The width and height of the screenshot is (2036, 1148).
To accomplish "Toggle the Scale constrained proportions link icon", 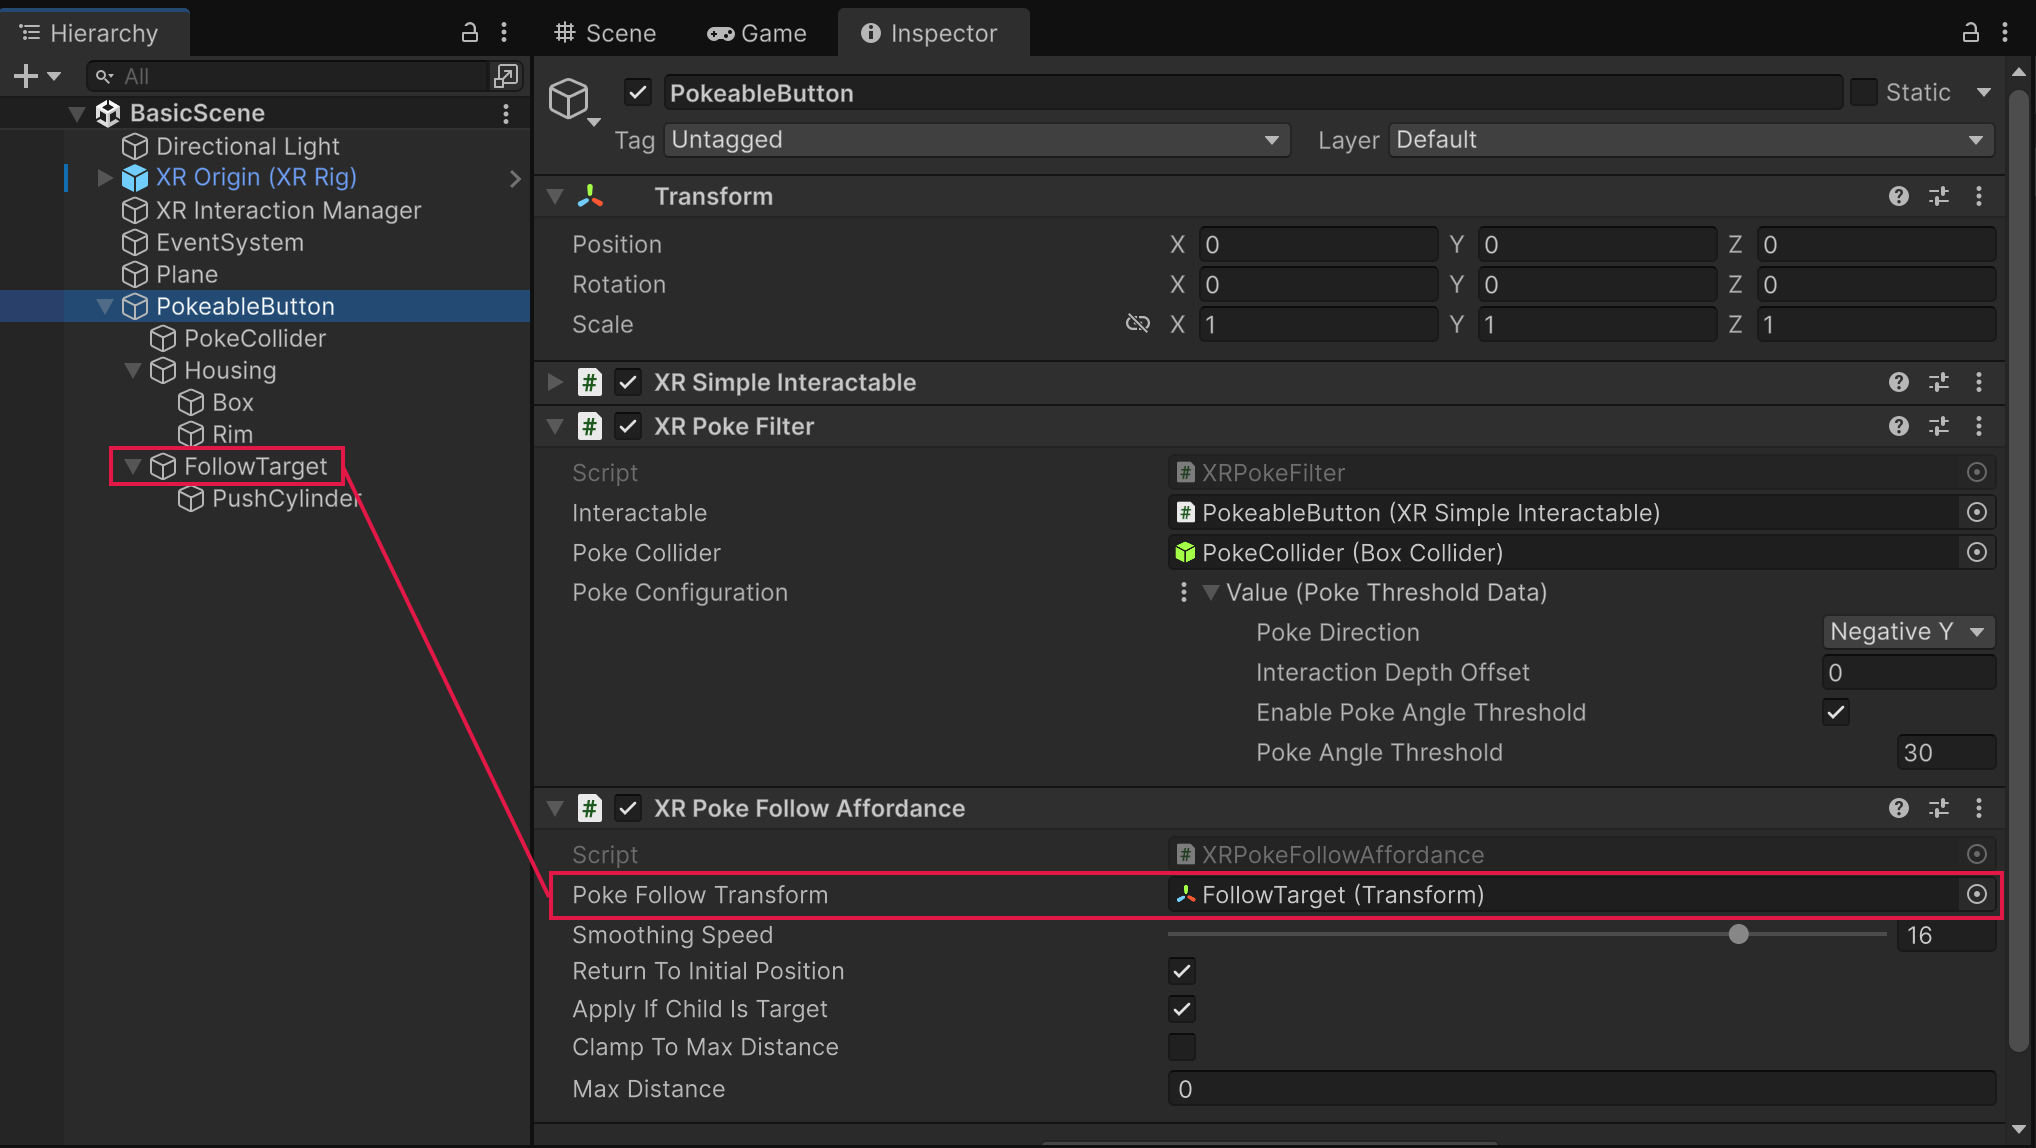I will coord(1138,324).
